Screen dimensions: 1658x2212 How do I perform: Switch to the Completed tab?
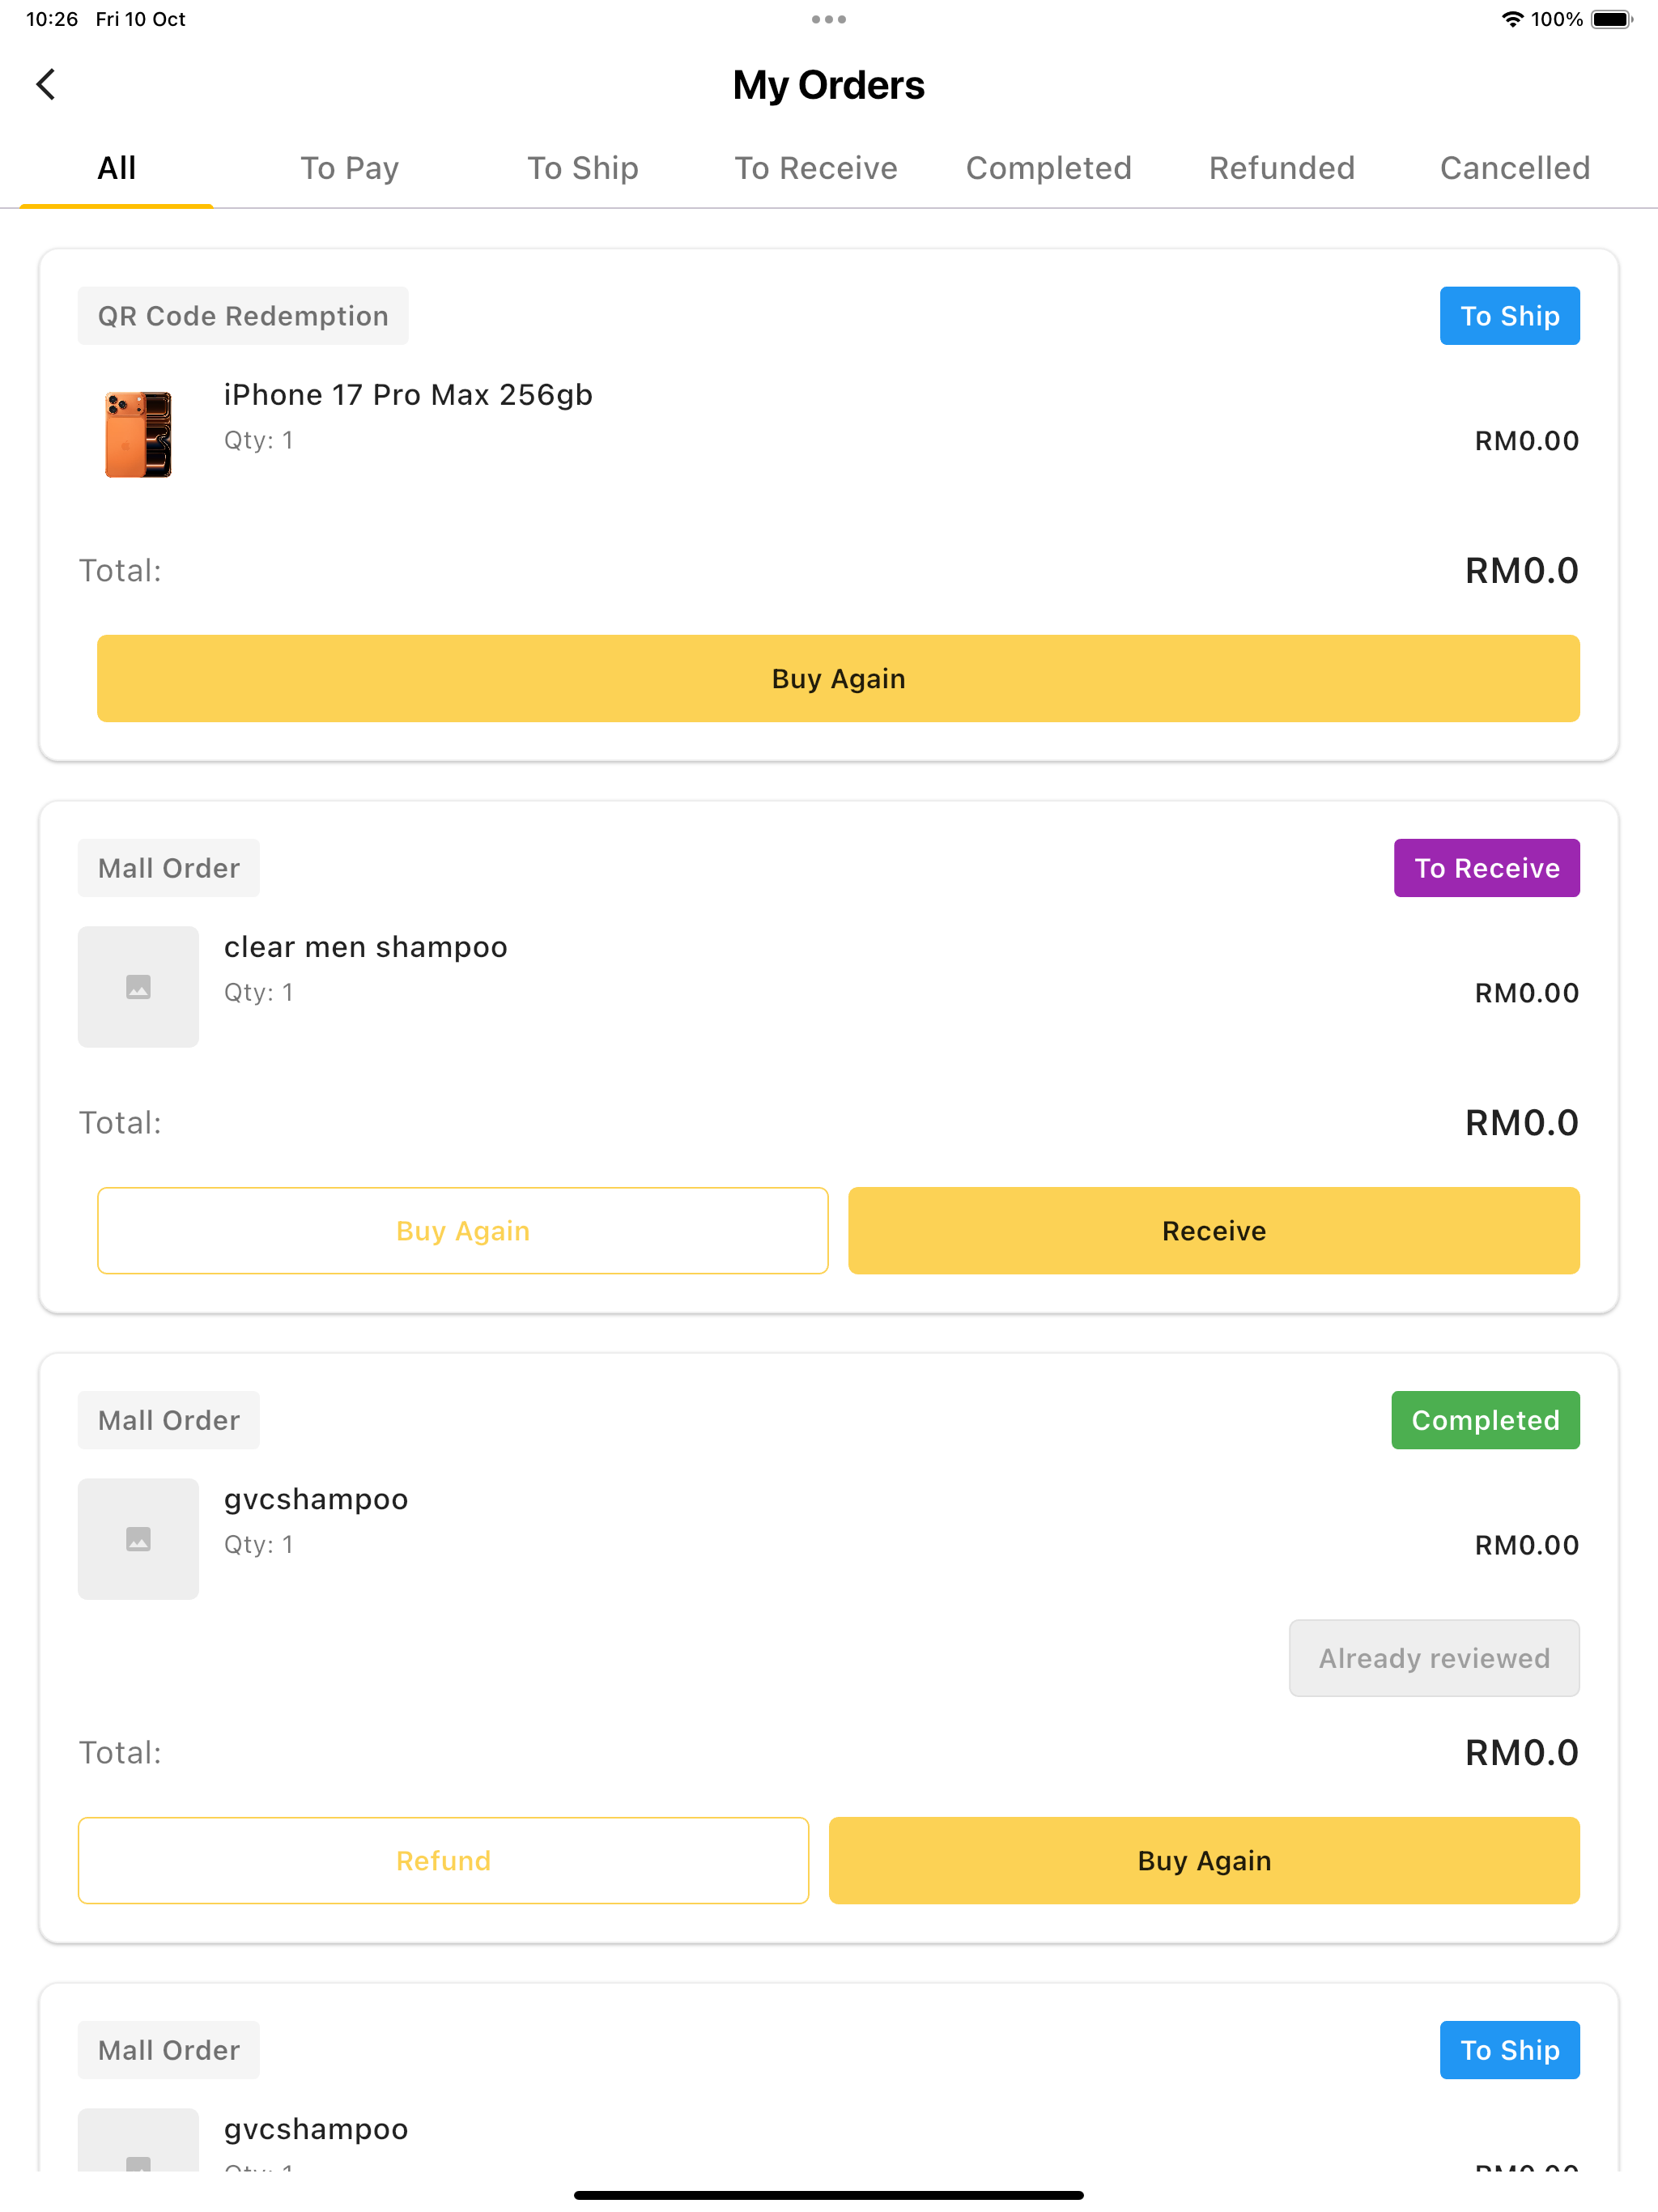tap(1049, 168)
